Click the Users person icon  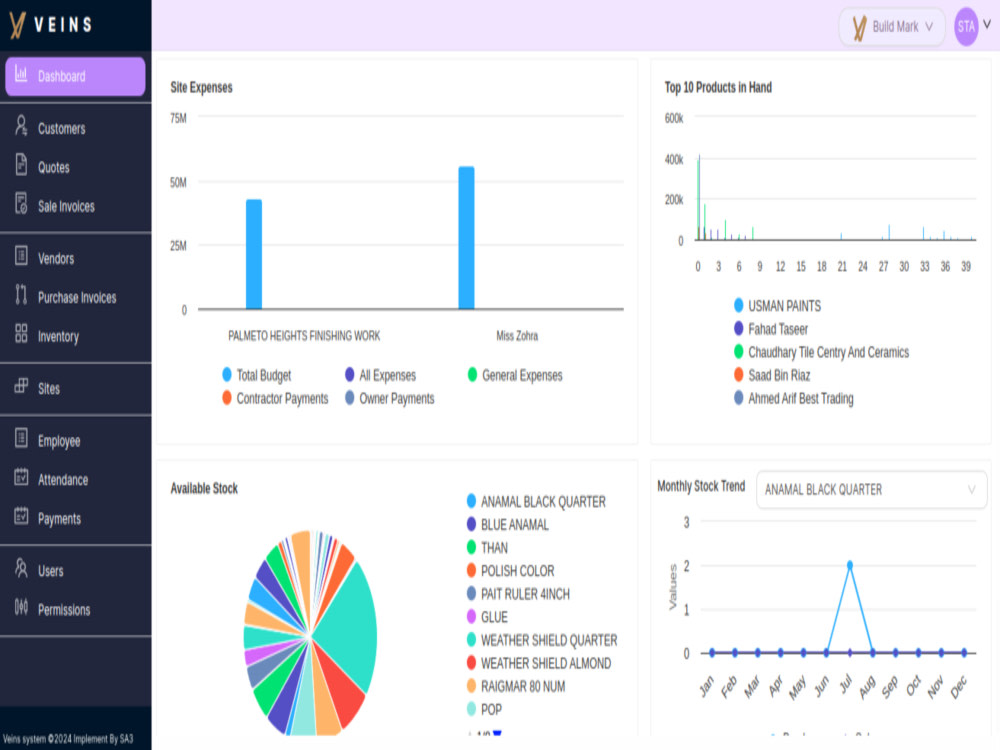tap(21, 568)
